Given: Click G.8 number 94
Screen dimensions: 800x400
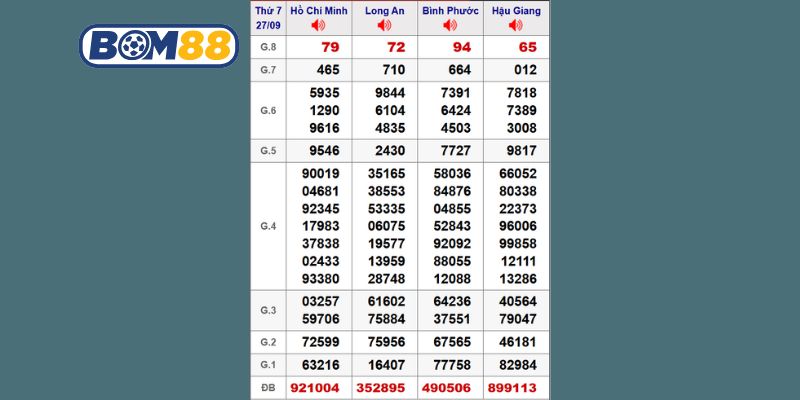Looking at the screenshot, I should (x=462, y=47).
